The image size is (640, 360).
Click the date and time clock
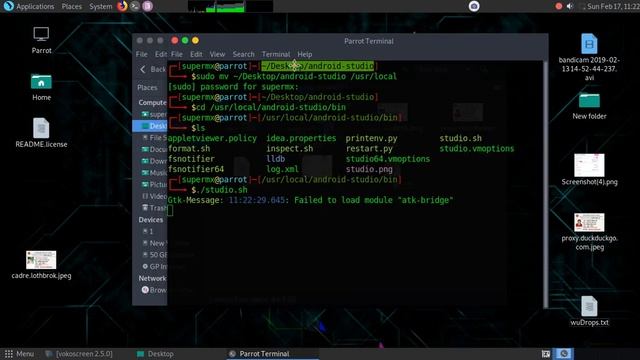click(613, 7)
